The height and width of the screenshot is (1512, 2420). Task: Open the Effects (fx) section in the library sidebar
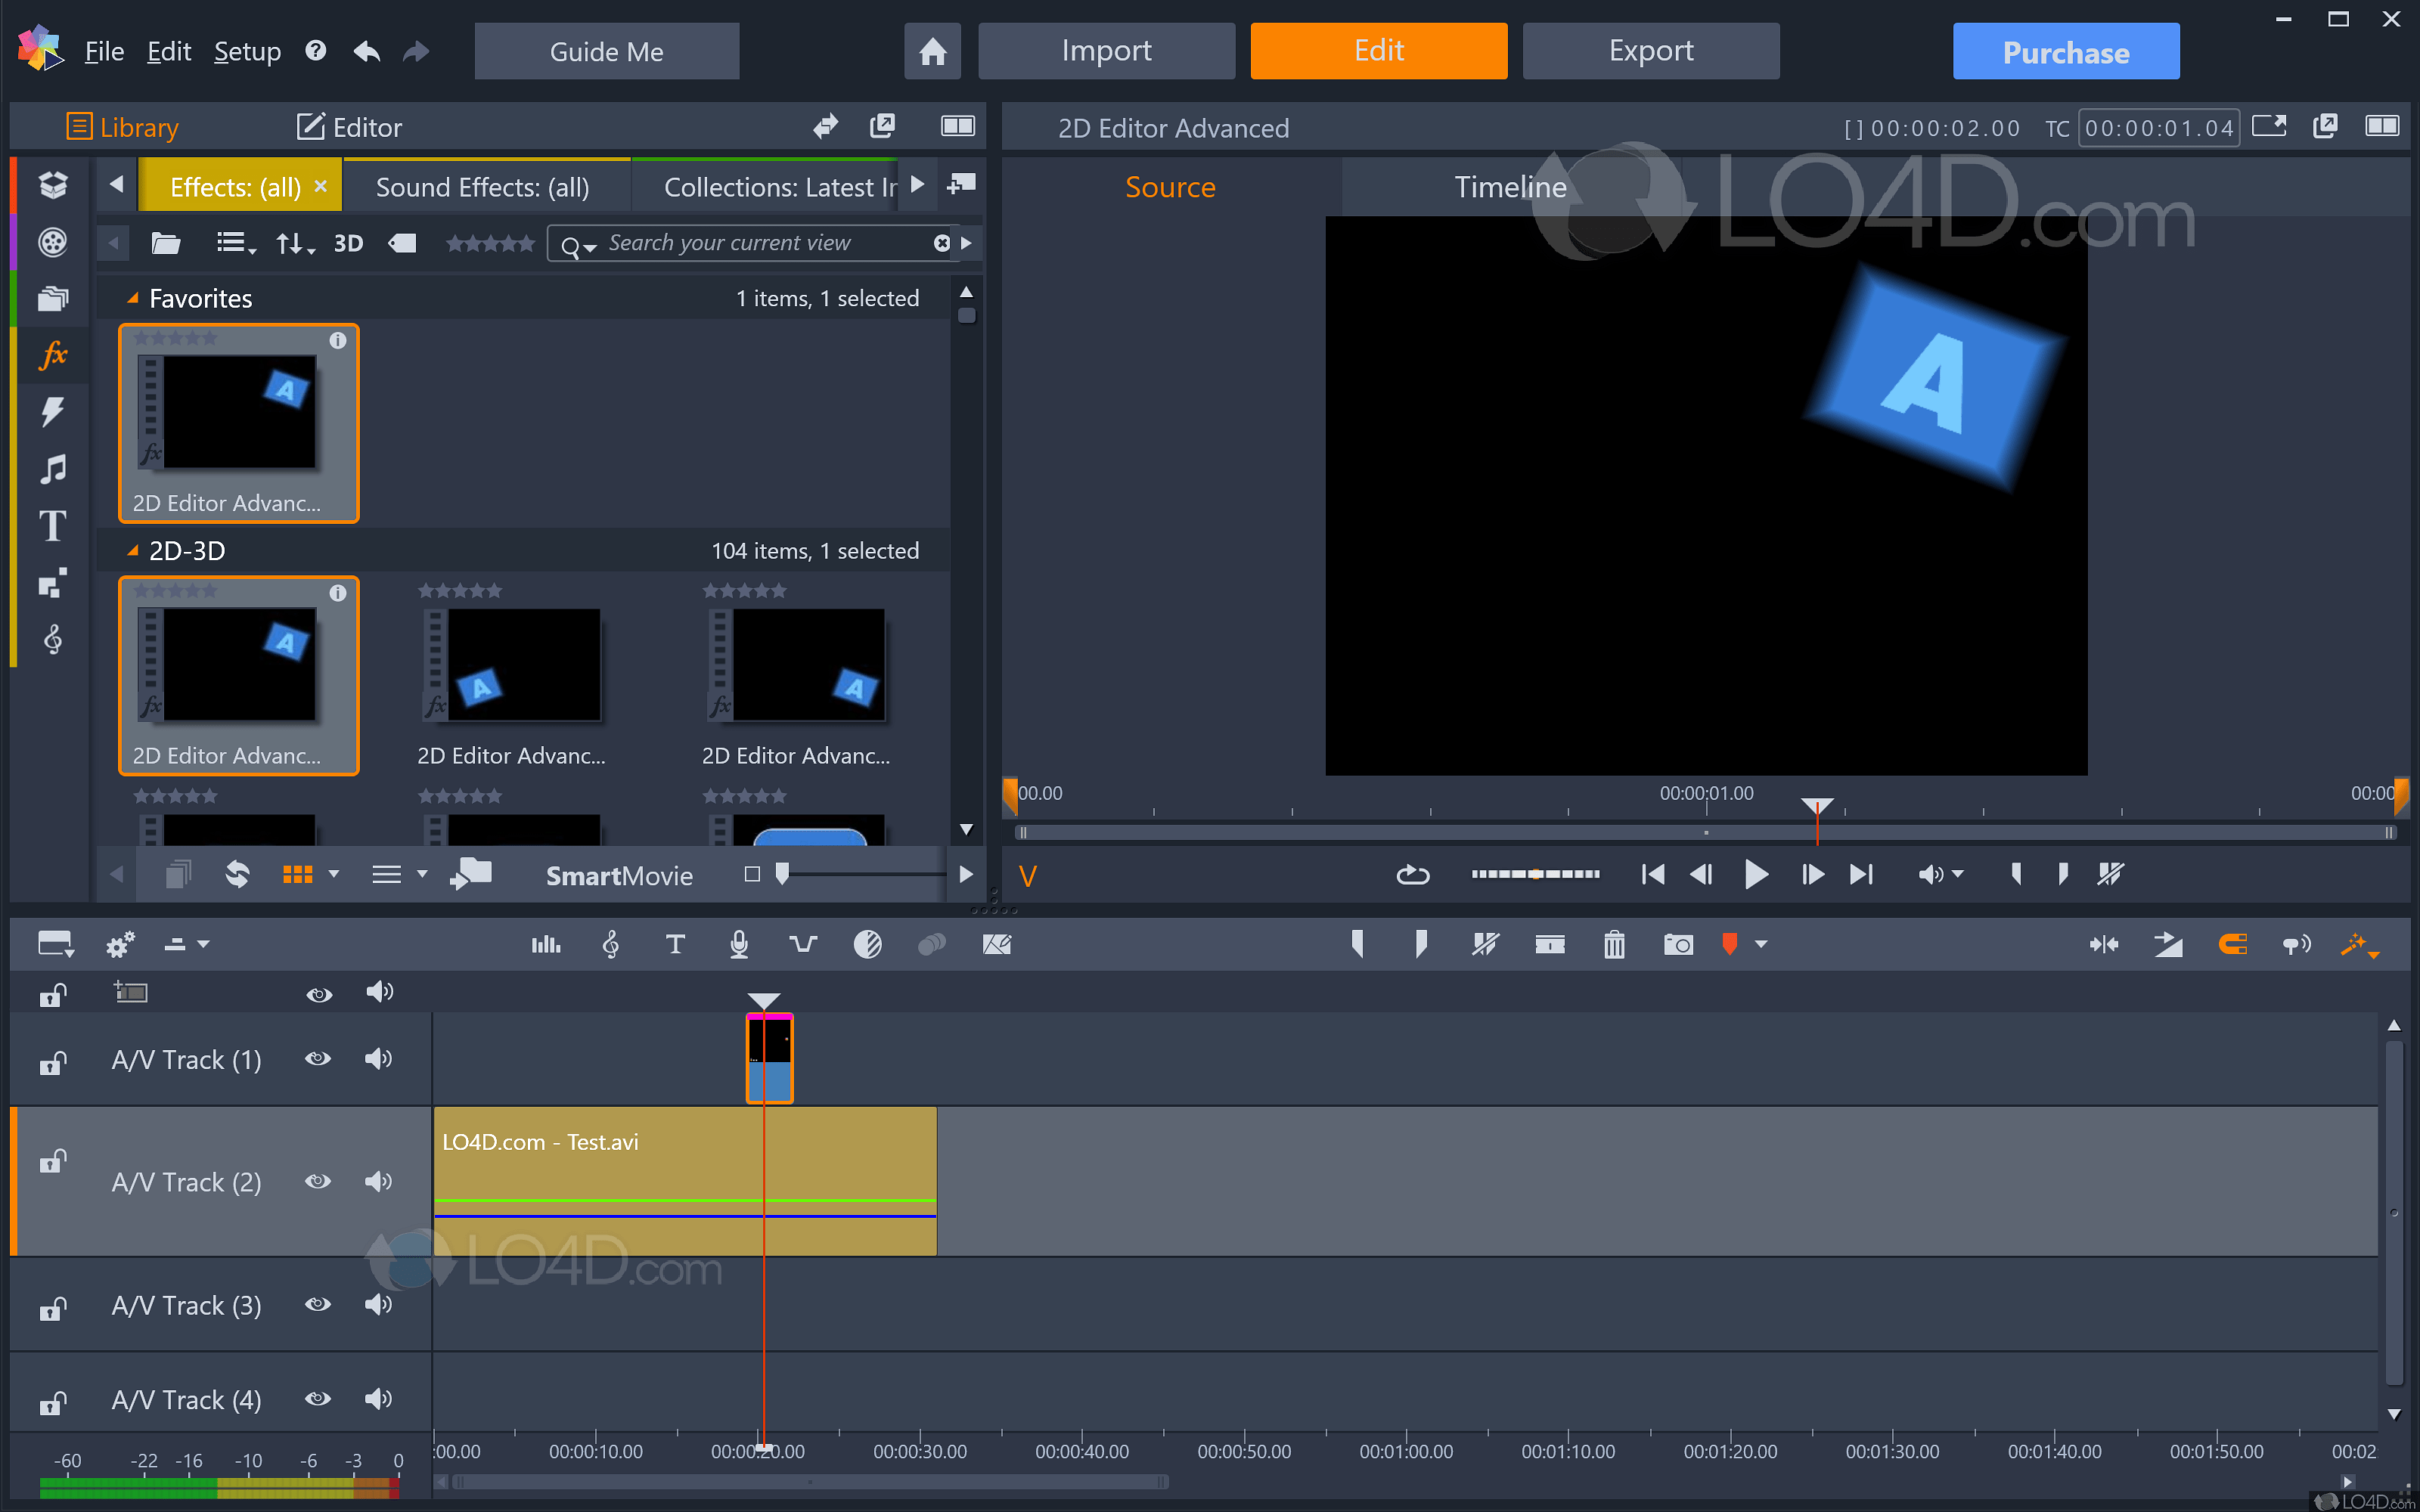click(x=52, y=355)
